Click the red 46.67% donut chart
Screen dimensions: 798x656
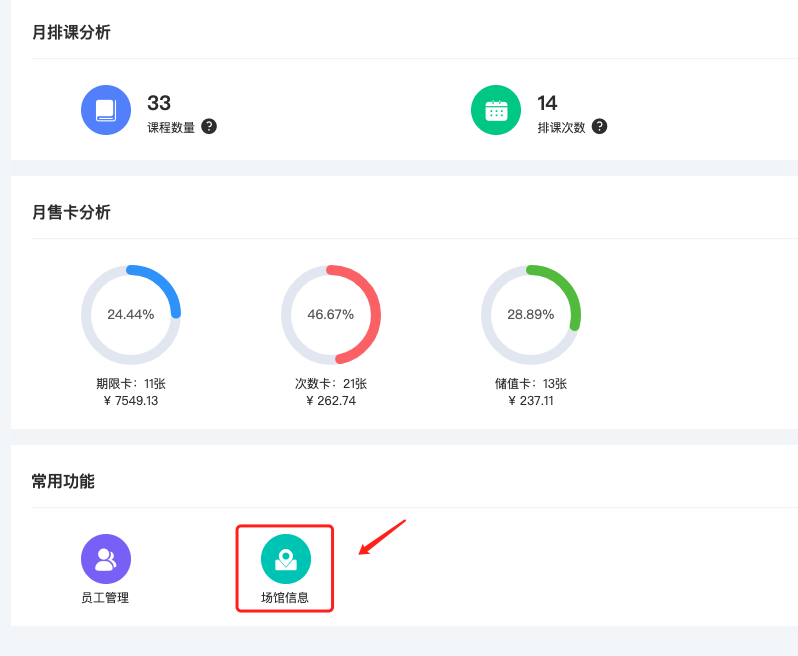(331, 315)
